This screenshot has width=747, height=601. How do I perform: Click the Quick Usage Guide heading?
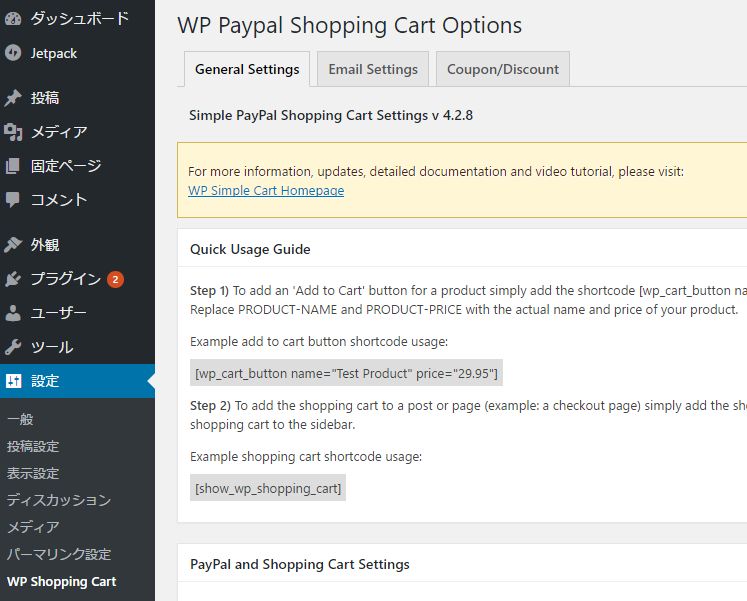[250, 249]
